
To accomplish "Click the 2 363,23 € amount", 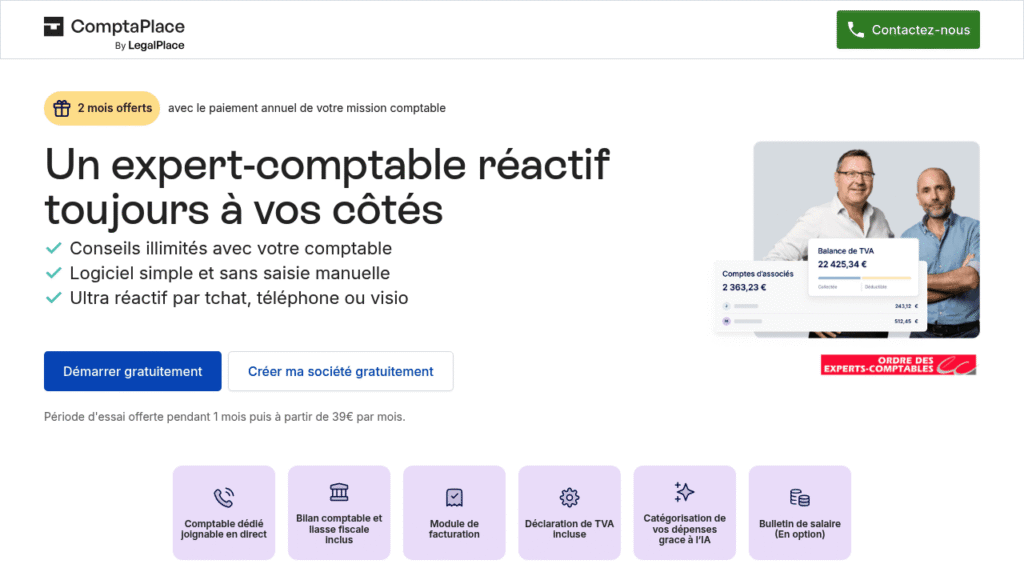I will (x=744, y=287).
